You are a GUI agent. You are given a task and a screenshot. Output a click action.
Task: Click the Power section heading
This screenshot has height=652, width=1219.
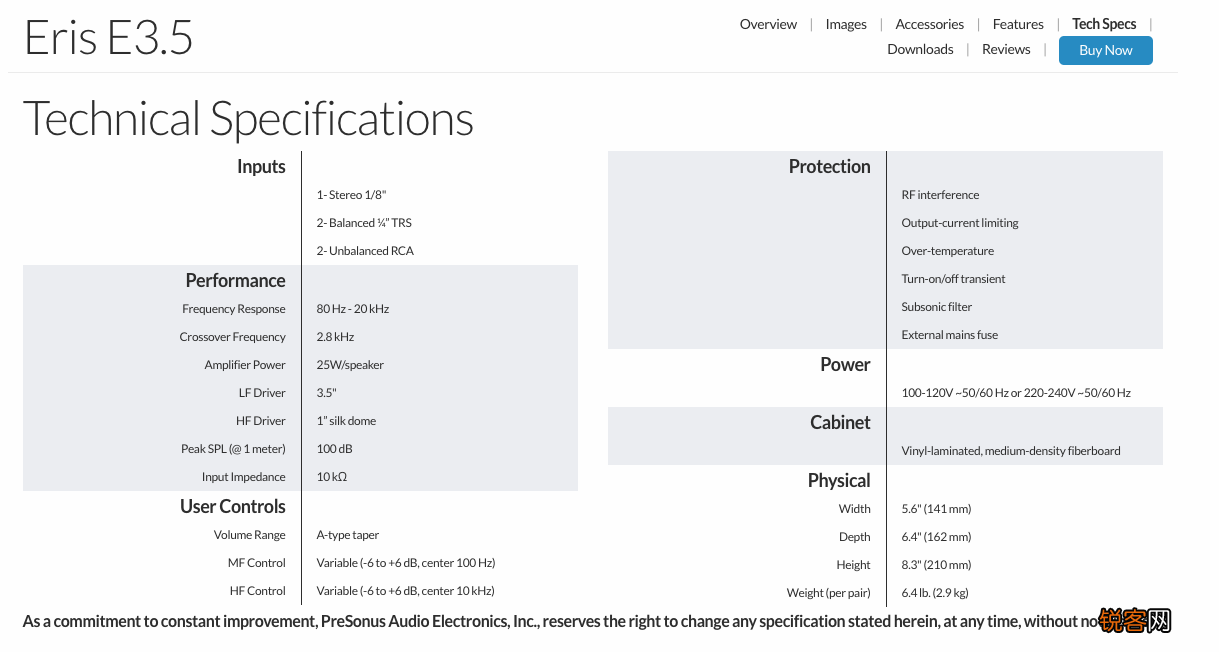[x=845, y=365]
